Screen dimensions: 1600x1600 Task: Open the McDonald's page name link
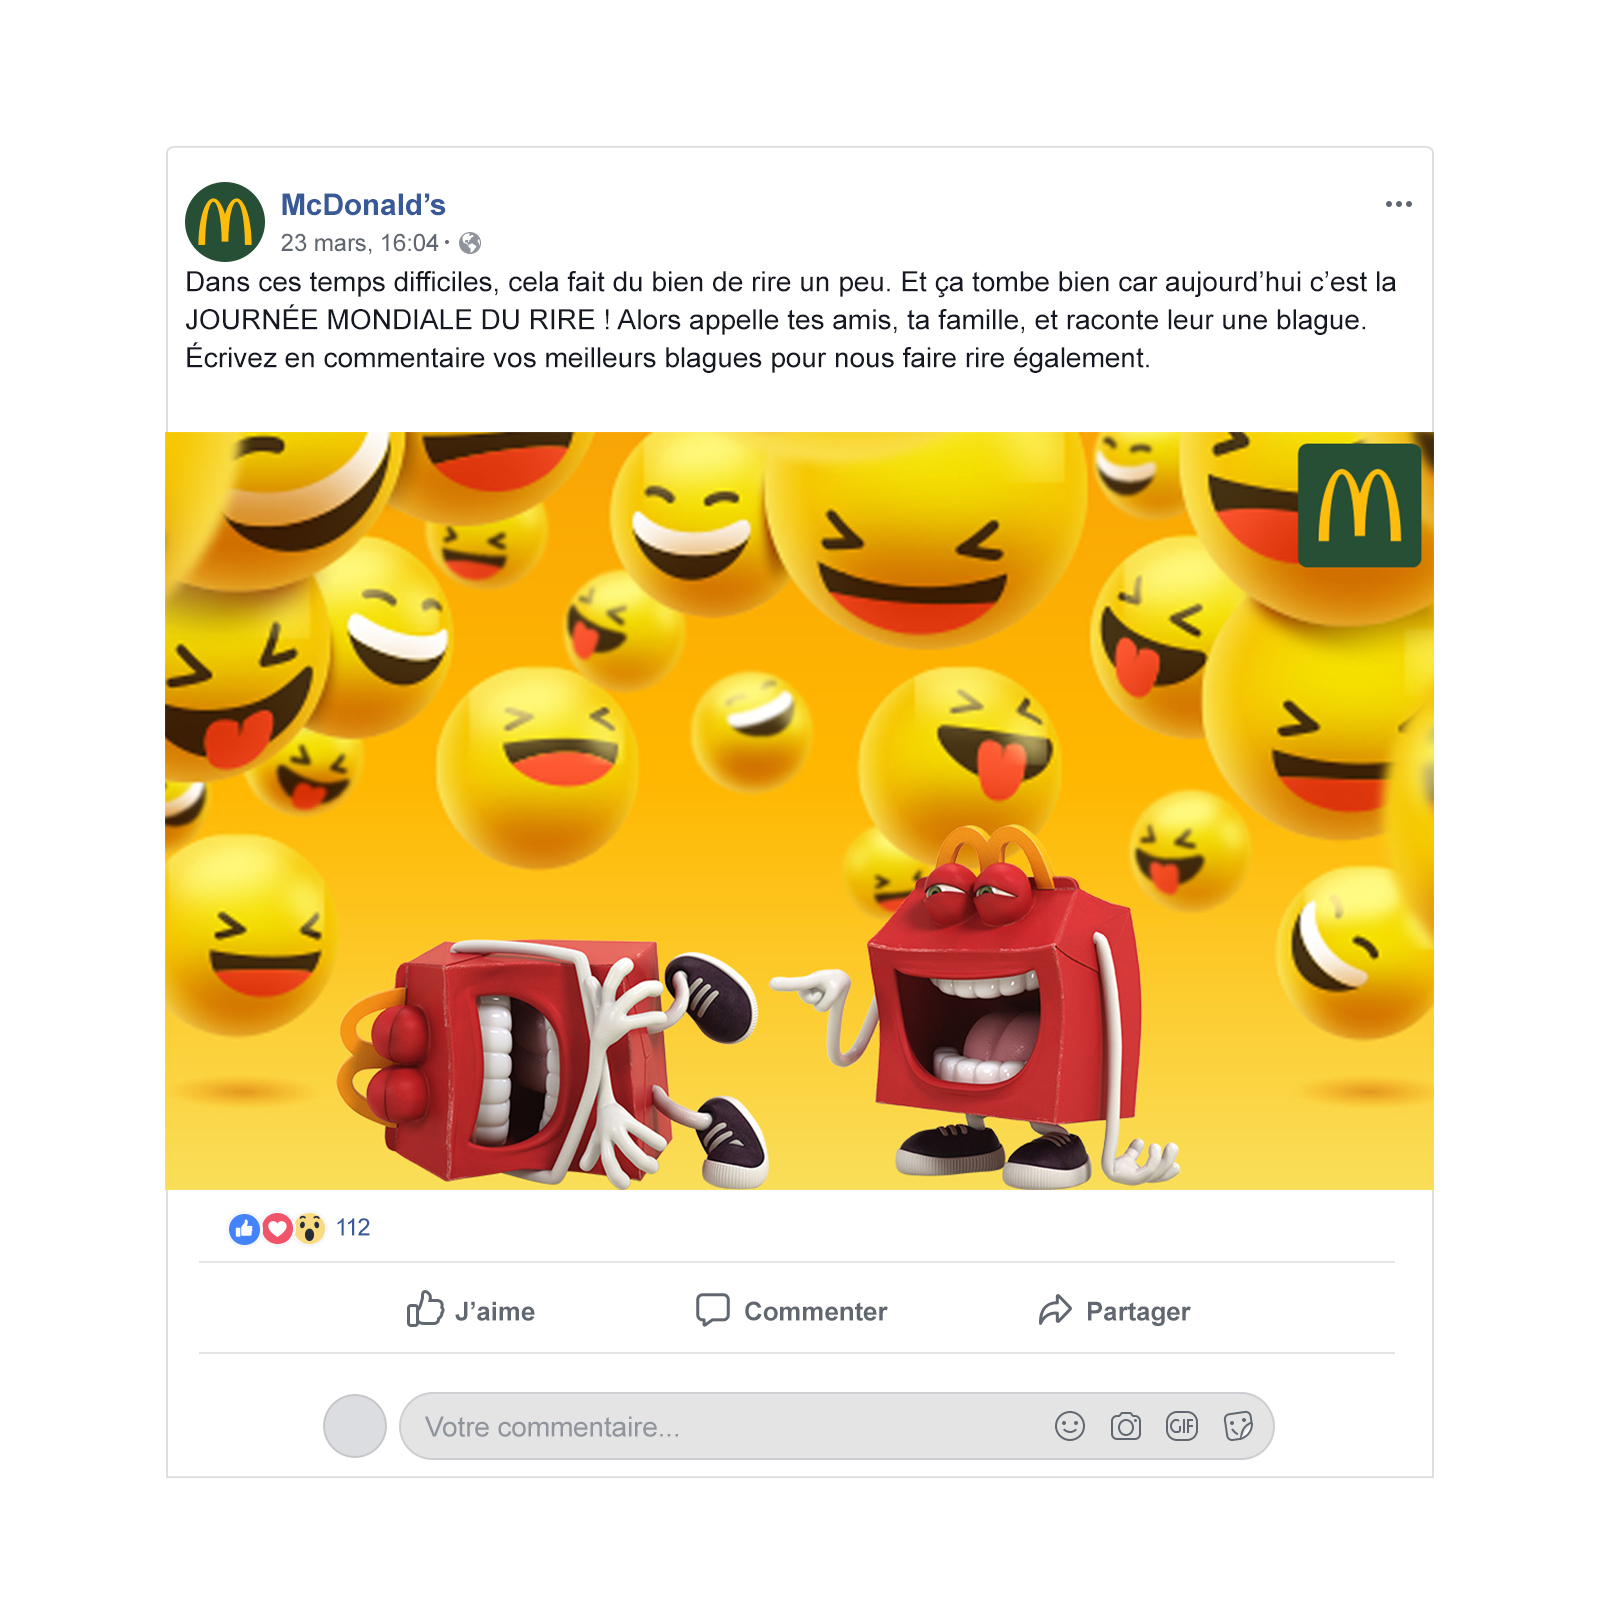(363, 204)
